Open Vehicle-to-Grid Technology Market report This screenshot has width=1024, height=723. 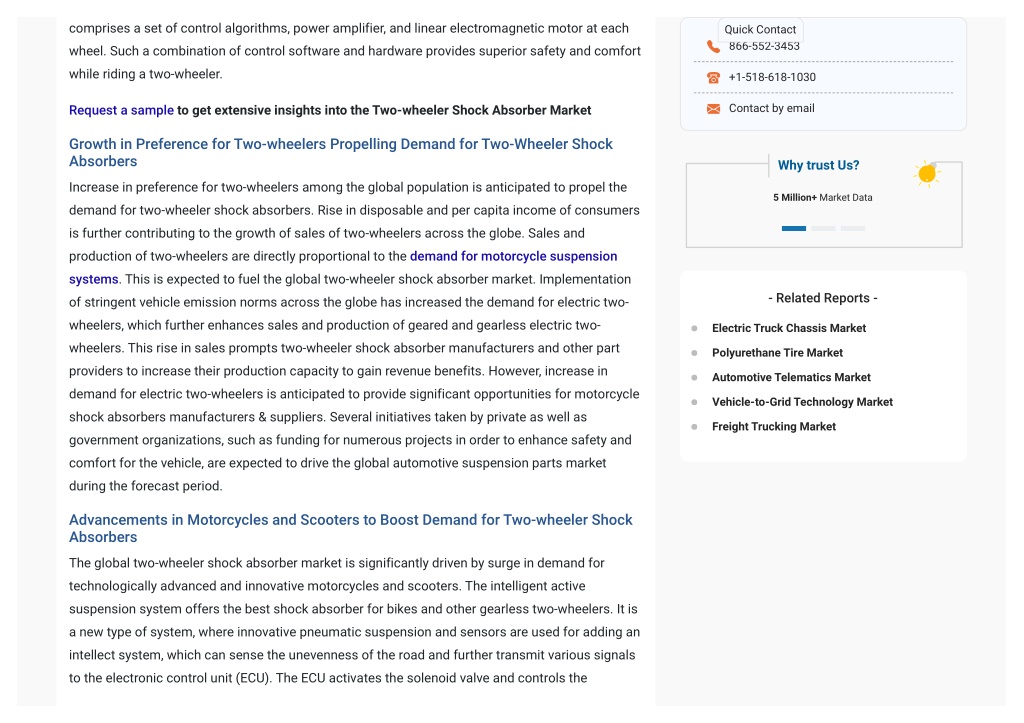802,402
